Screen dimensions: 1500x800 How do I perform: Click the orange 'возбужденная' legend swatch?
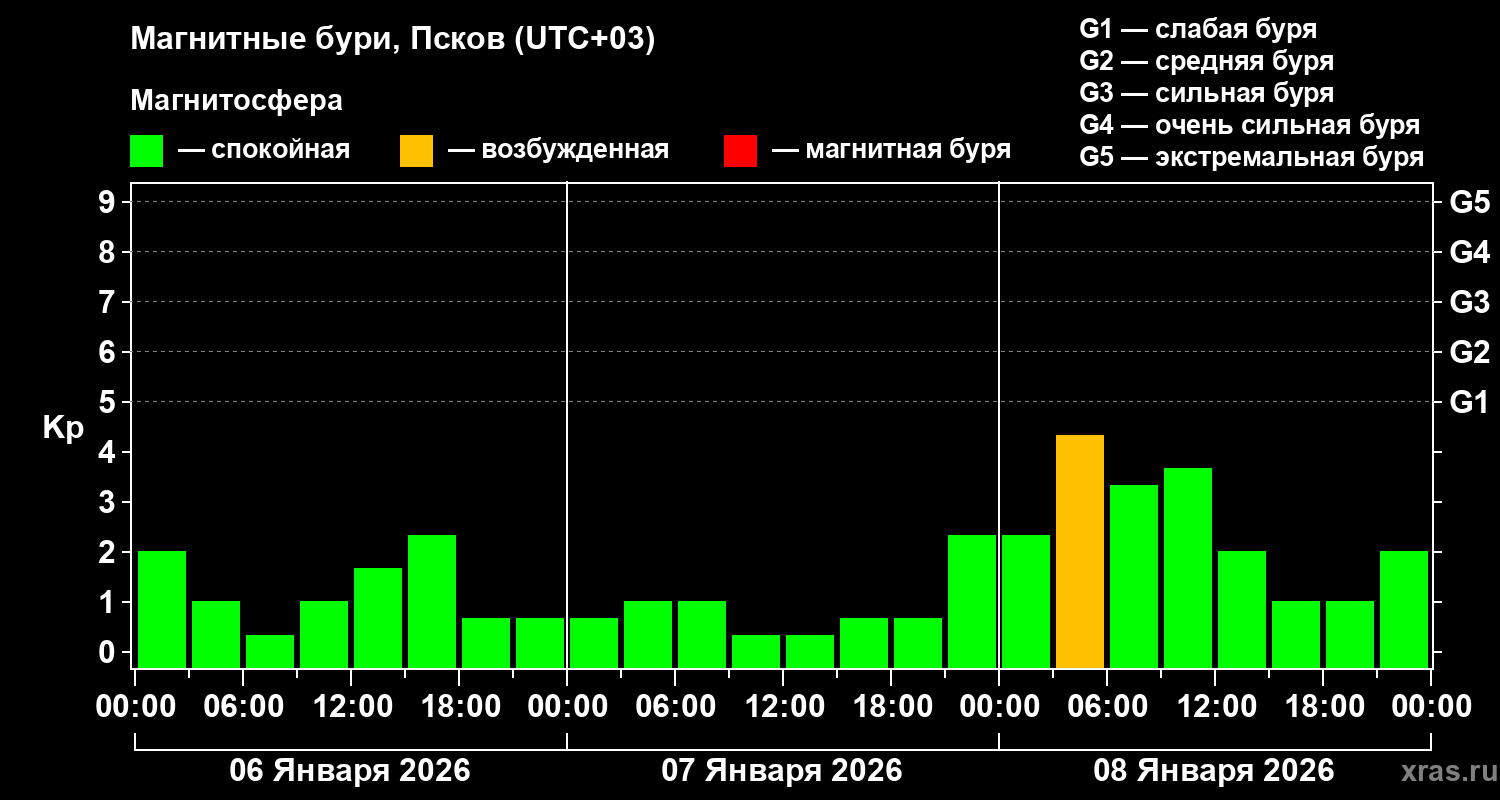pos(416,151)
